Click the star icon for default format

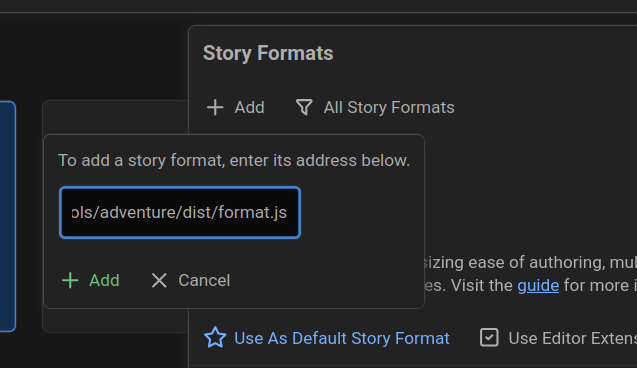point(215,338)
